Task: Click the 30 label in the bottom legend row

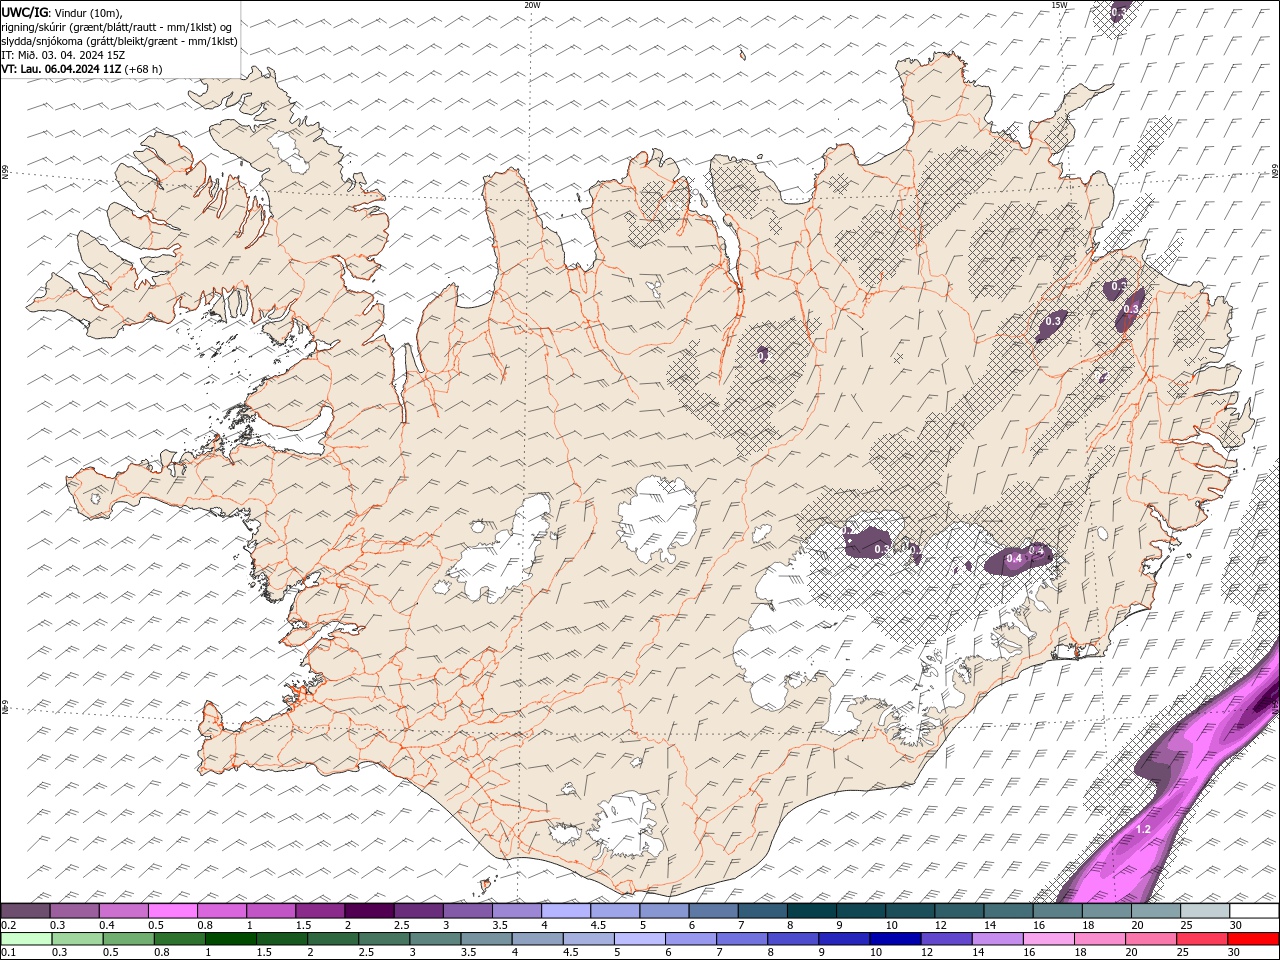Action: tap(1234, 952)
